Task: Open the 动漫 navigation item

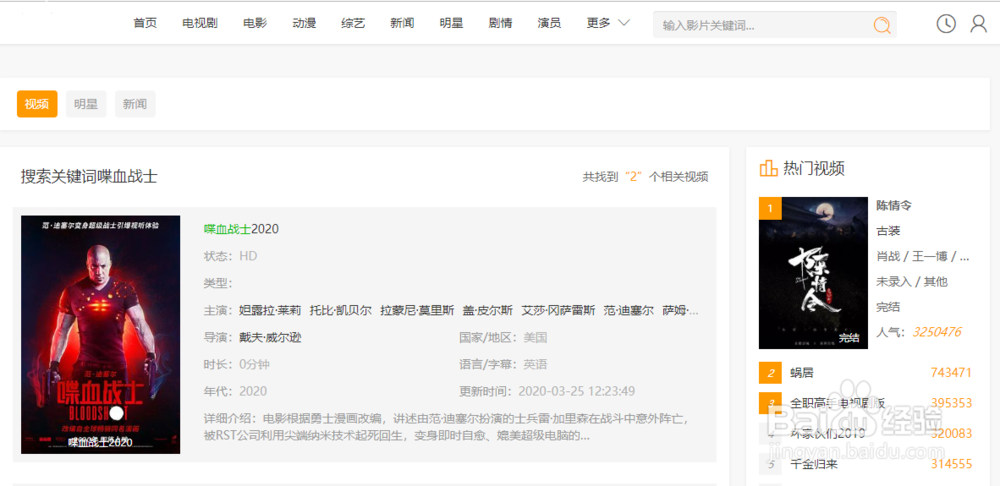Action: coord(304,23)
